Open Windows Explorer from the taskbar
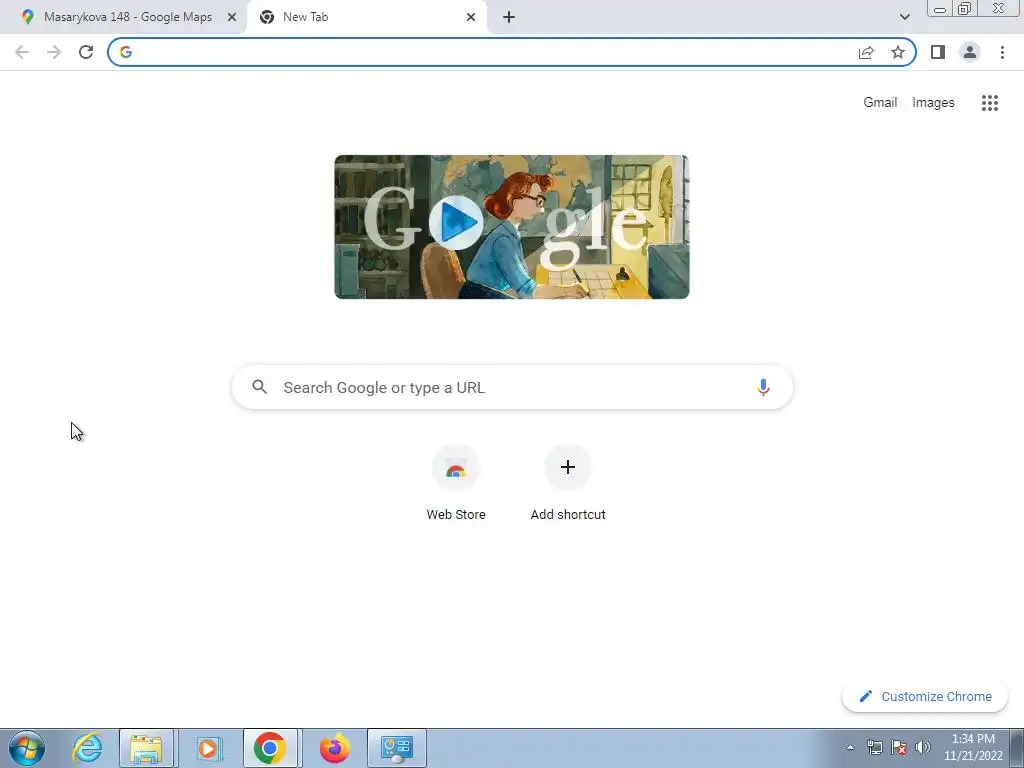This screenshot has height=768, width=1024. tap(146, 748)
